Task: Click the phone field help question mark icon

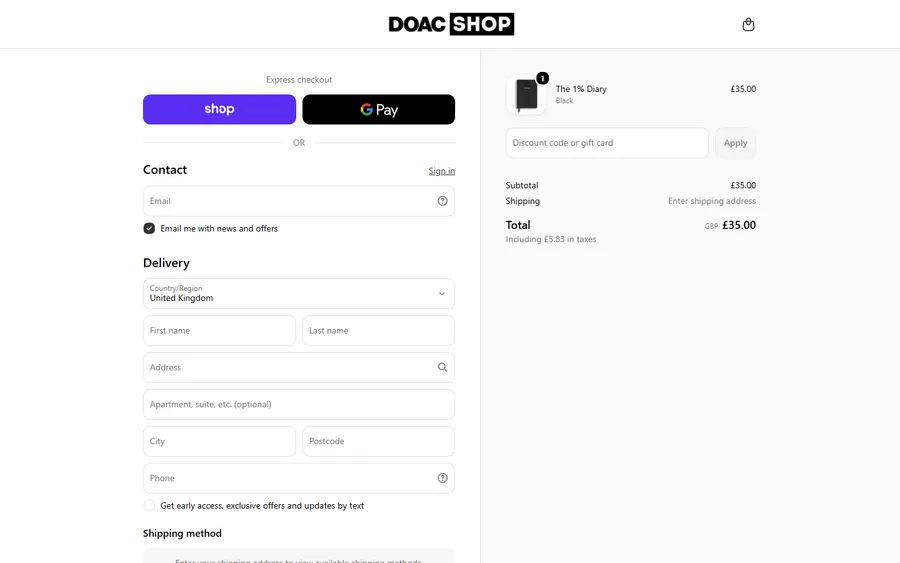Action: pos(442,478)
